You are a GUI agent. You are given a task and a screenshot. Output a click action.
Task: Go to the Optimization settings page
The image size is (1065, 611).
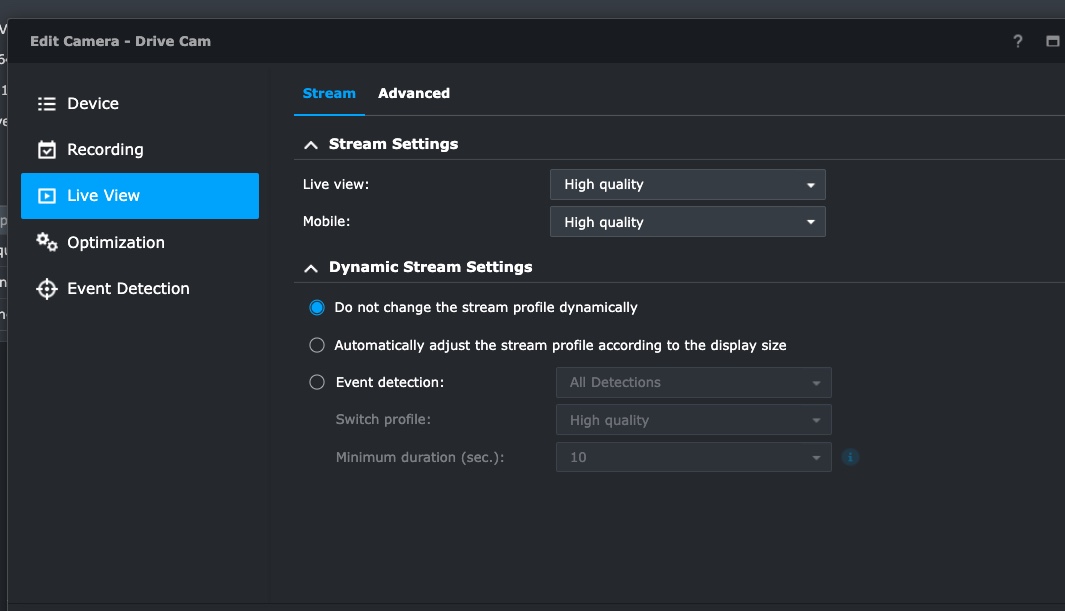[x=115, y=242]
